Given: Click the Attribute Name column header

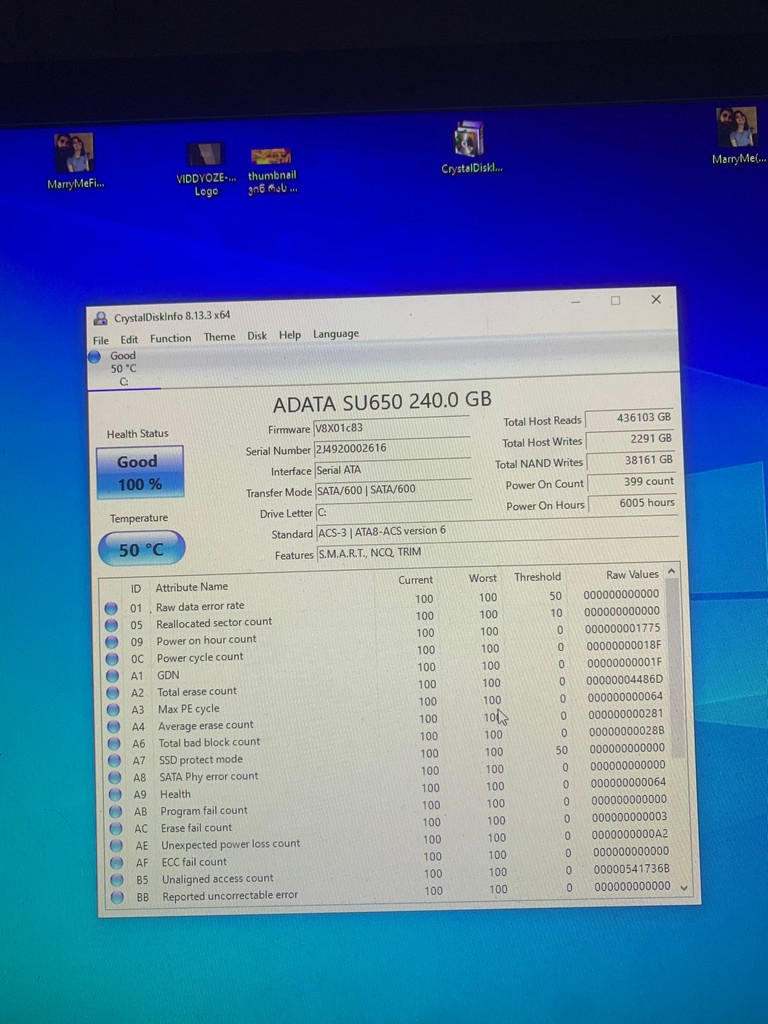Looking at the screenshot, I should [191, 587].
